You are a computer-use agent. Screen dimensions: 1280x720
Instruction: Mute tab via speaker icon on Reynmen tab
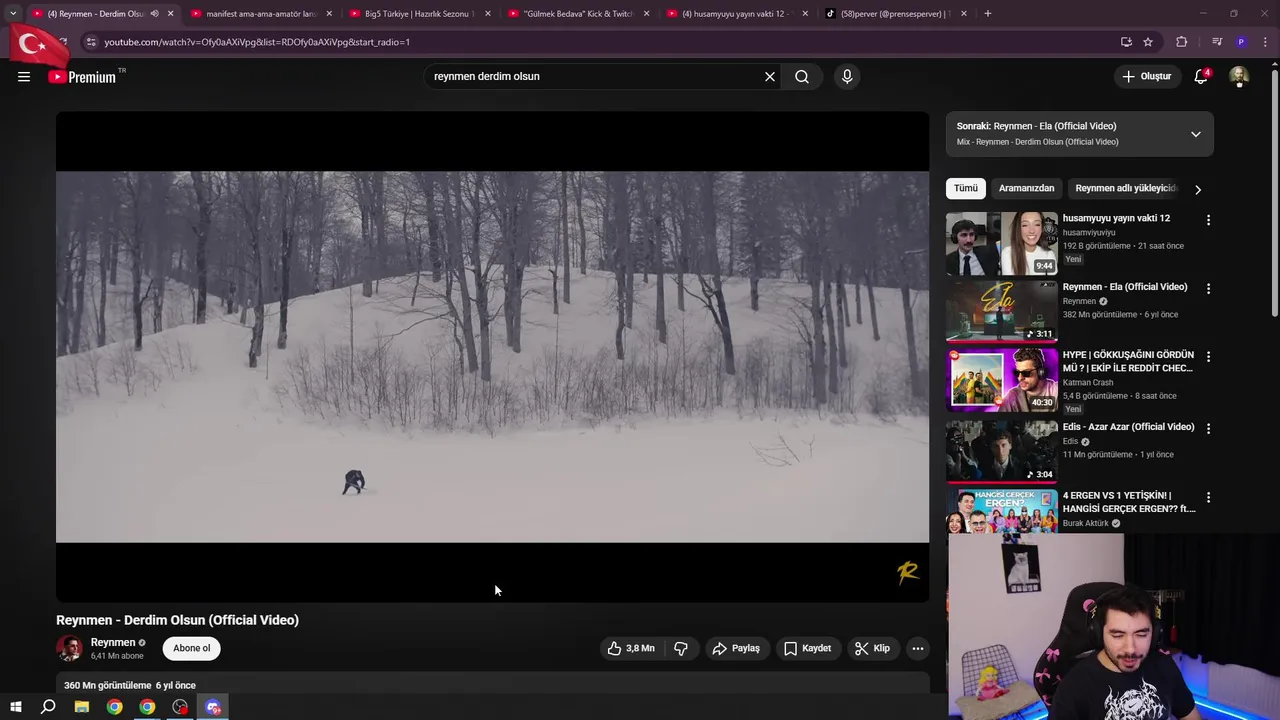click(154, 14)
